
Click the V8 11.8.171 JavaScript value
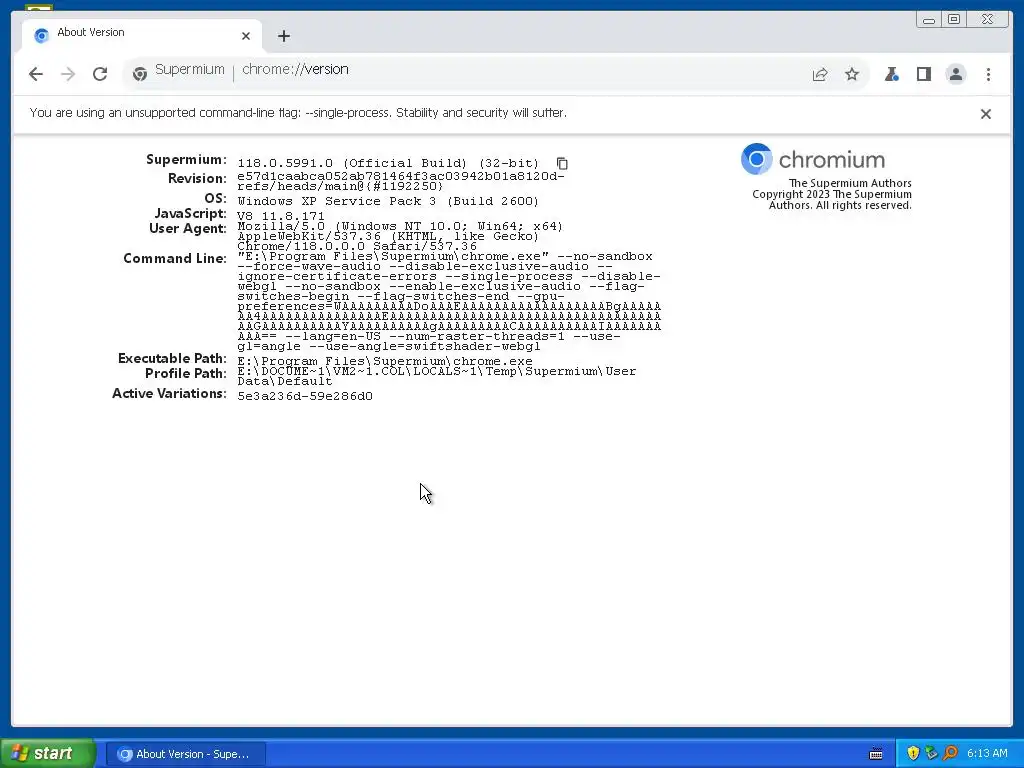(281, 216)
